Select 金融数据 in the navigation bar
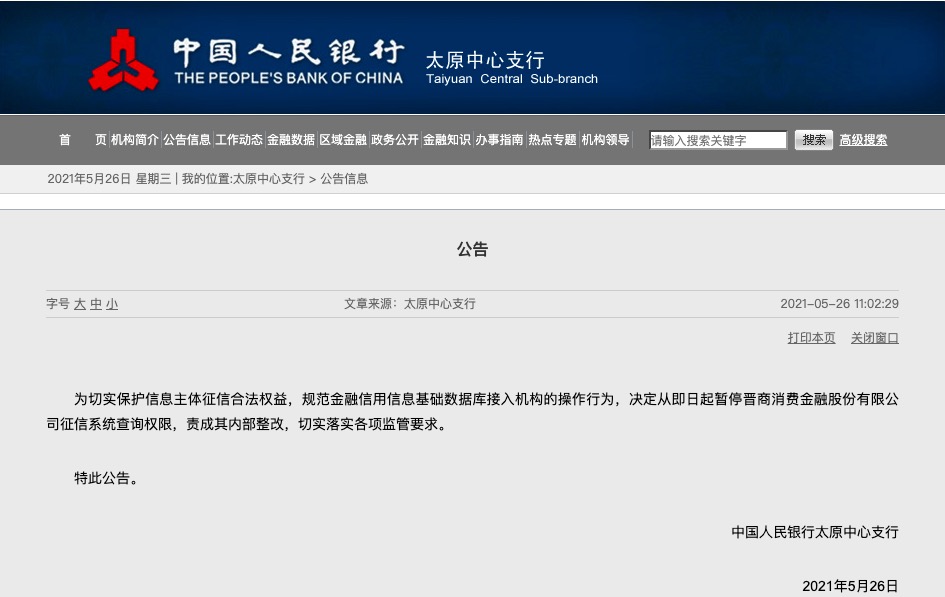 [x=291, y=140]
